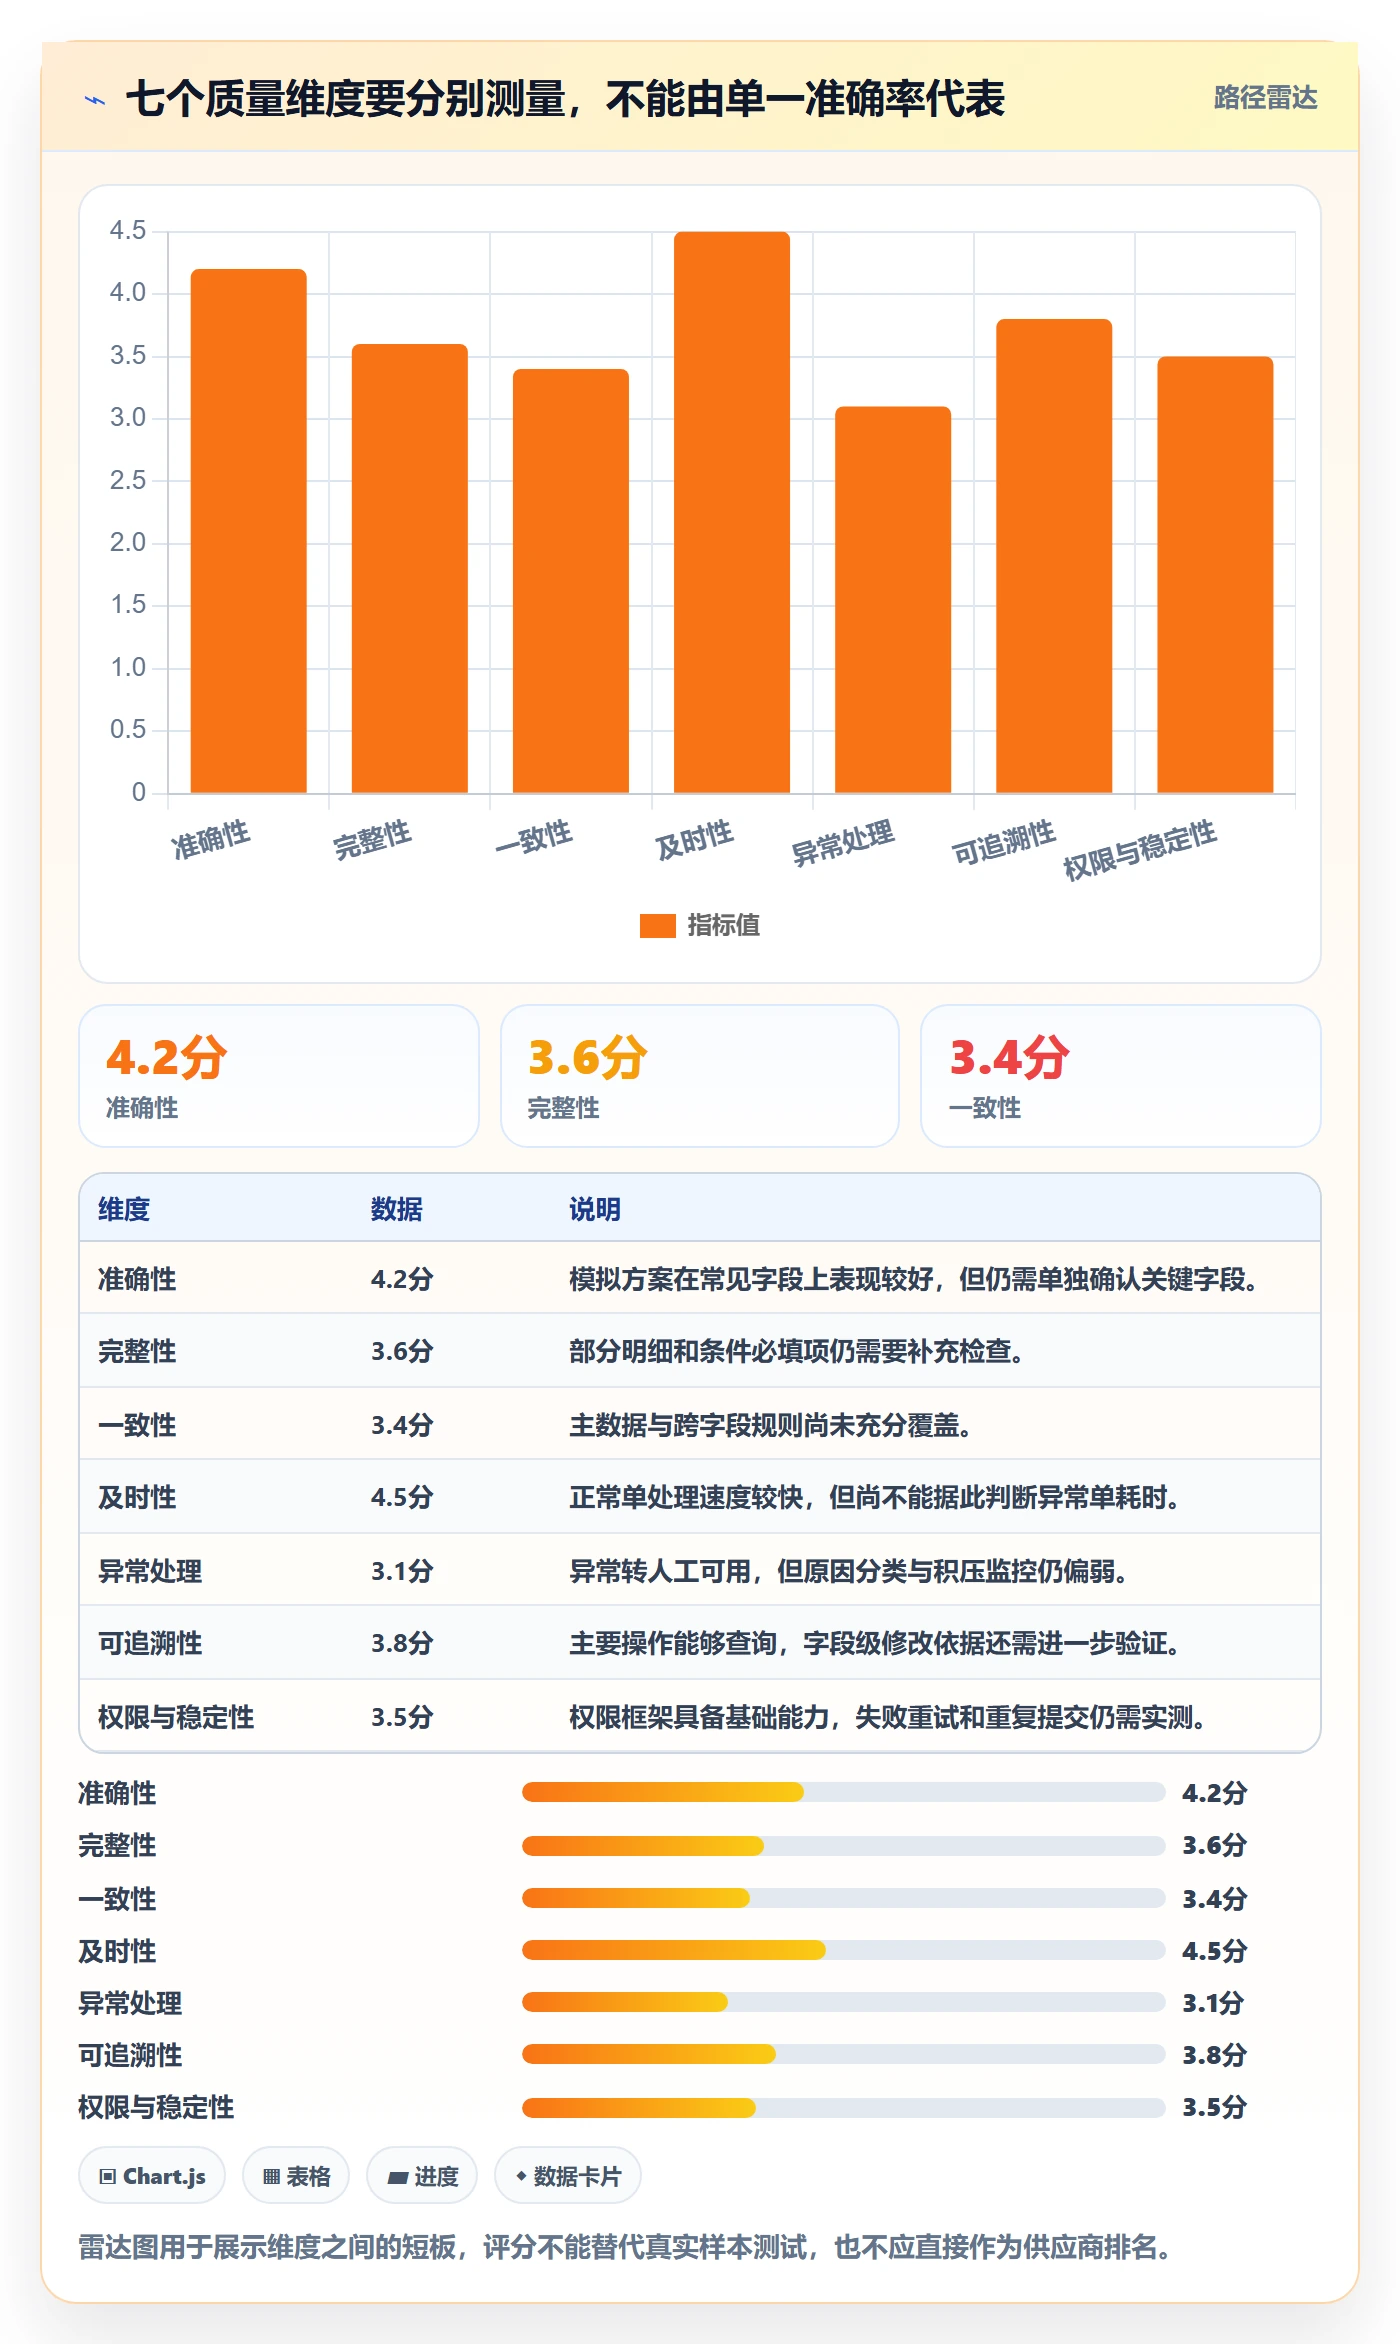This screenshot has width=1400, height=2344.
Task: Click the 可追溯性 progress bar
Action: (x=843, y=2054)
